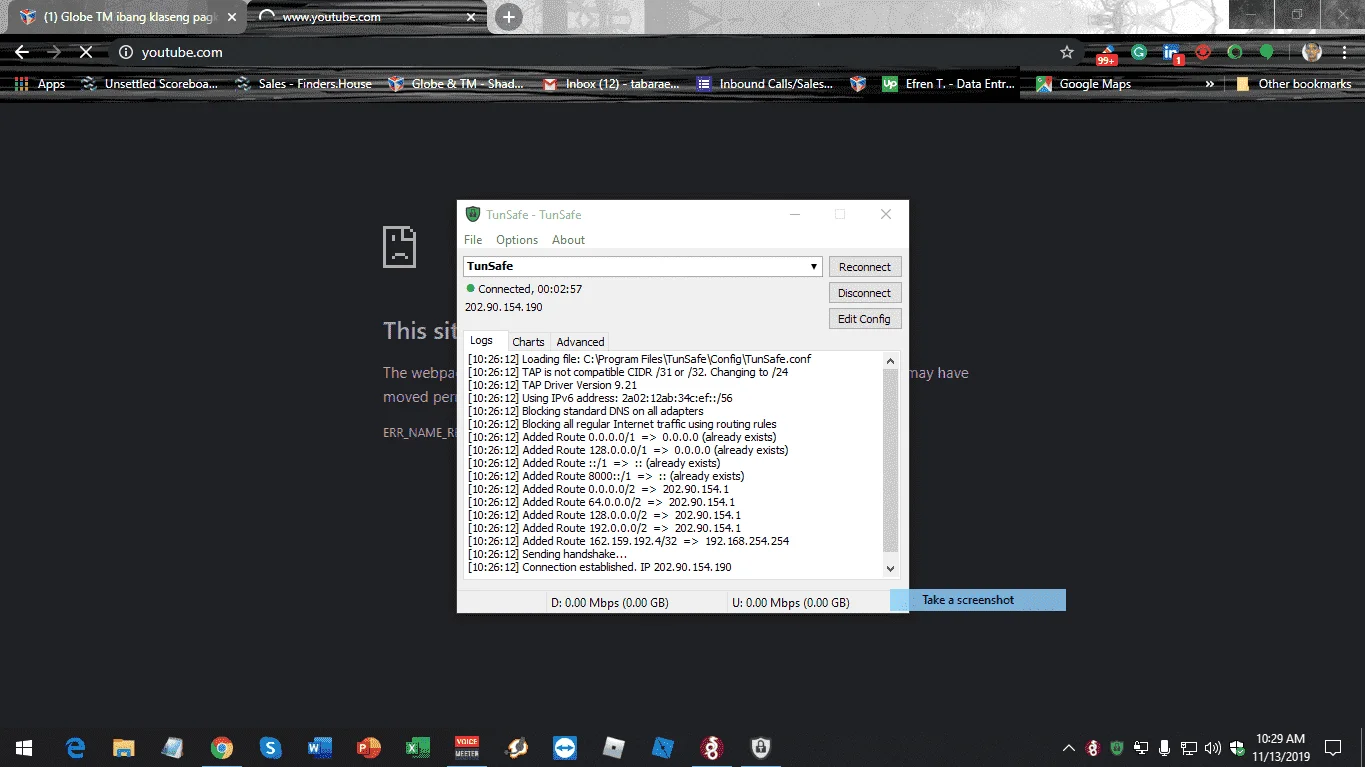Close the www.youtube.com tab
1365x767 pixels.
(x=472, y=17)
